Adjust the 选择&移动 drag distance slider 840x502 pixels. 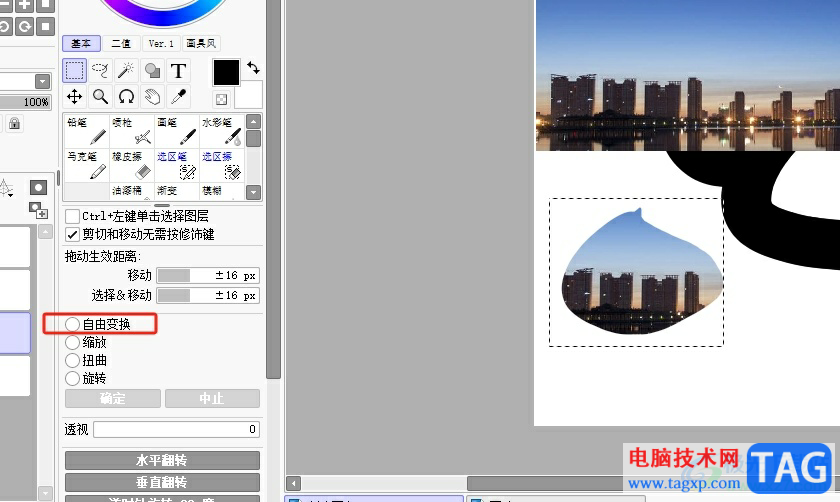click(x=208, y=295)
